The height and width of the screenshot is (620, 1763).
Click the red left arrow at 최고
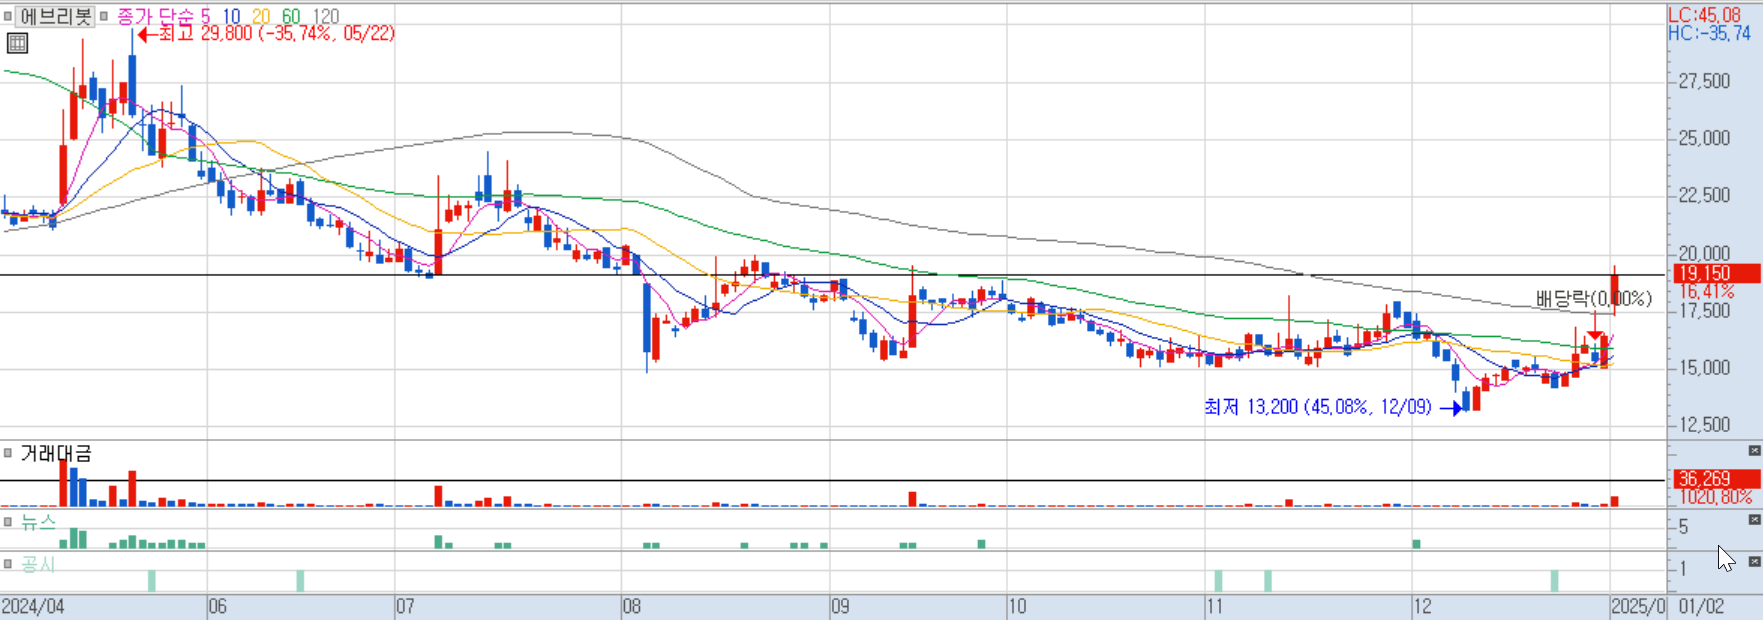coord(146,34)
